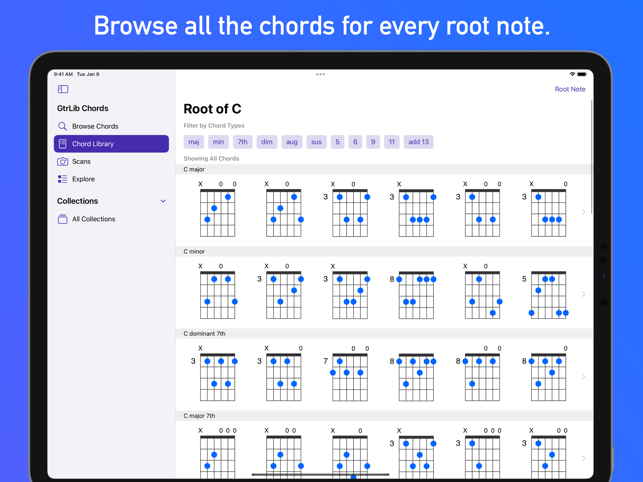The width and height of the screenshot is (643, 482).
Task: Toggle the sidebar panel icon
Action: [63, 89]
